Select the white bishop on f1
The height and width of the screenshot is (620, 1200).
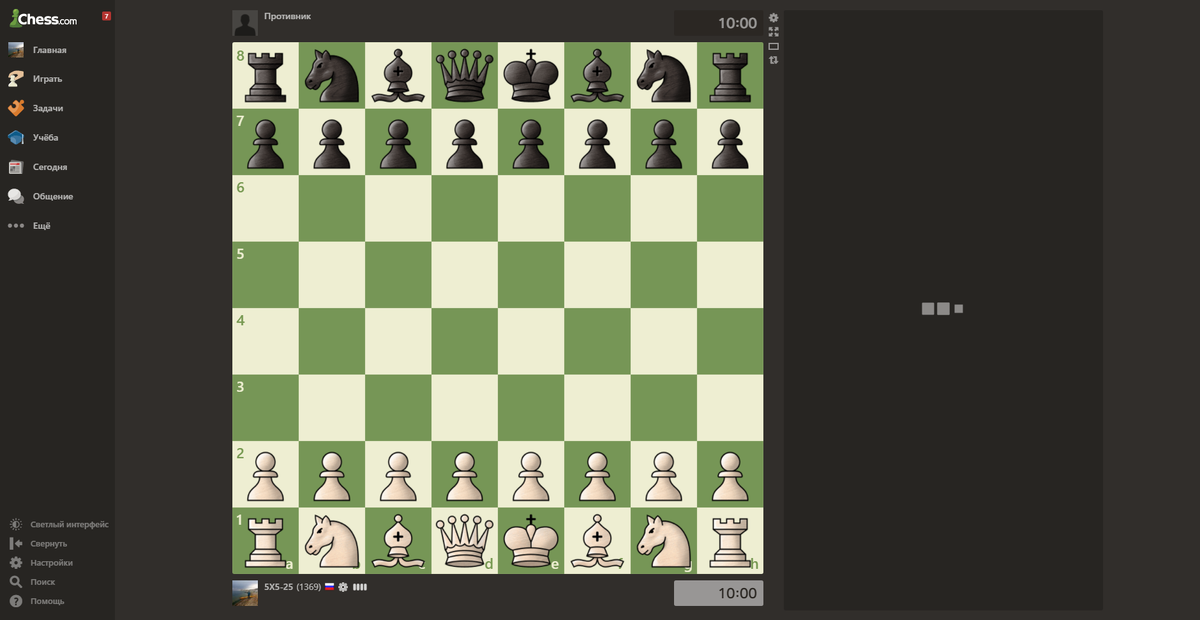pyautogui.click(x=597, y=541)
